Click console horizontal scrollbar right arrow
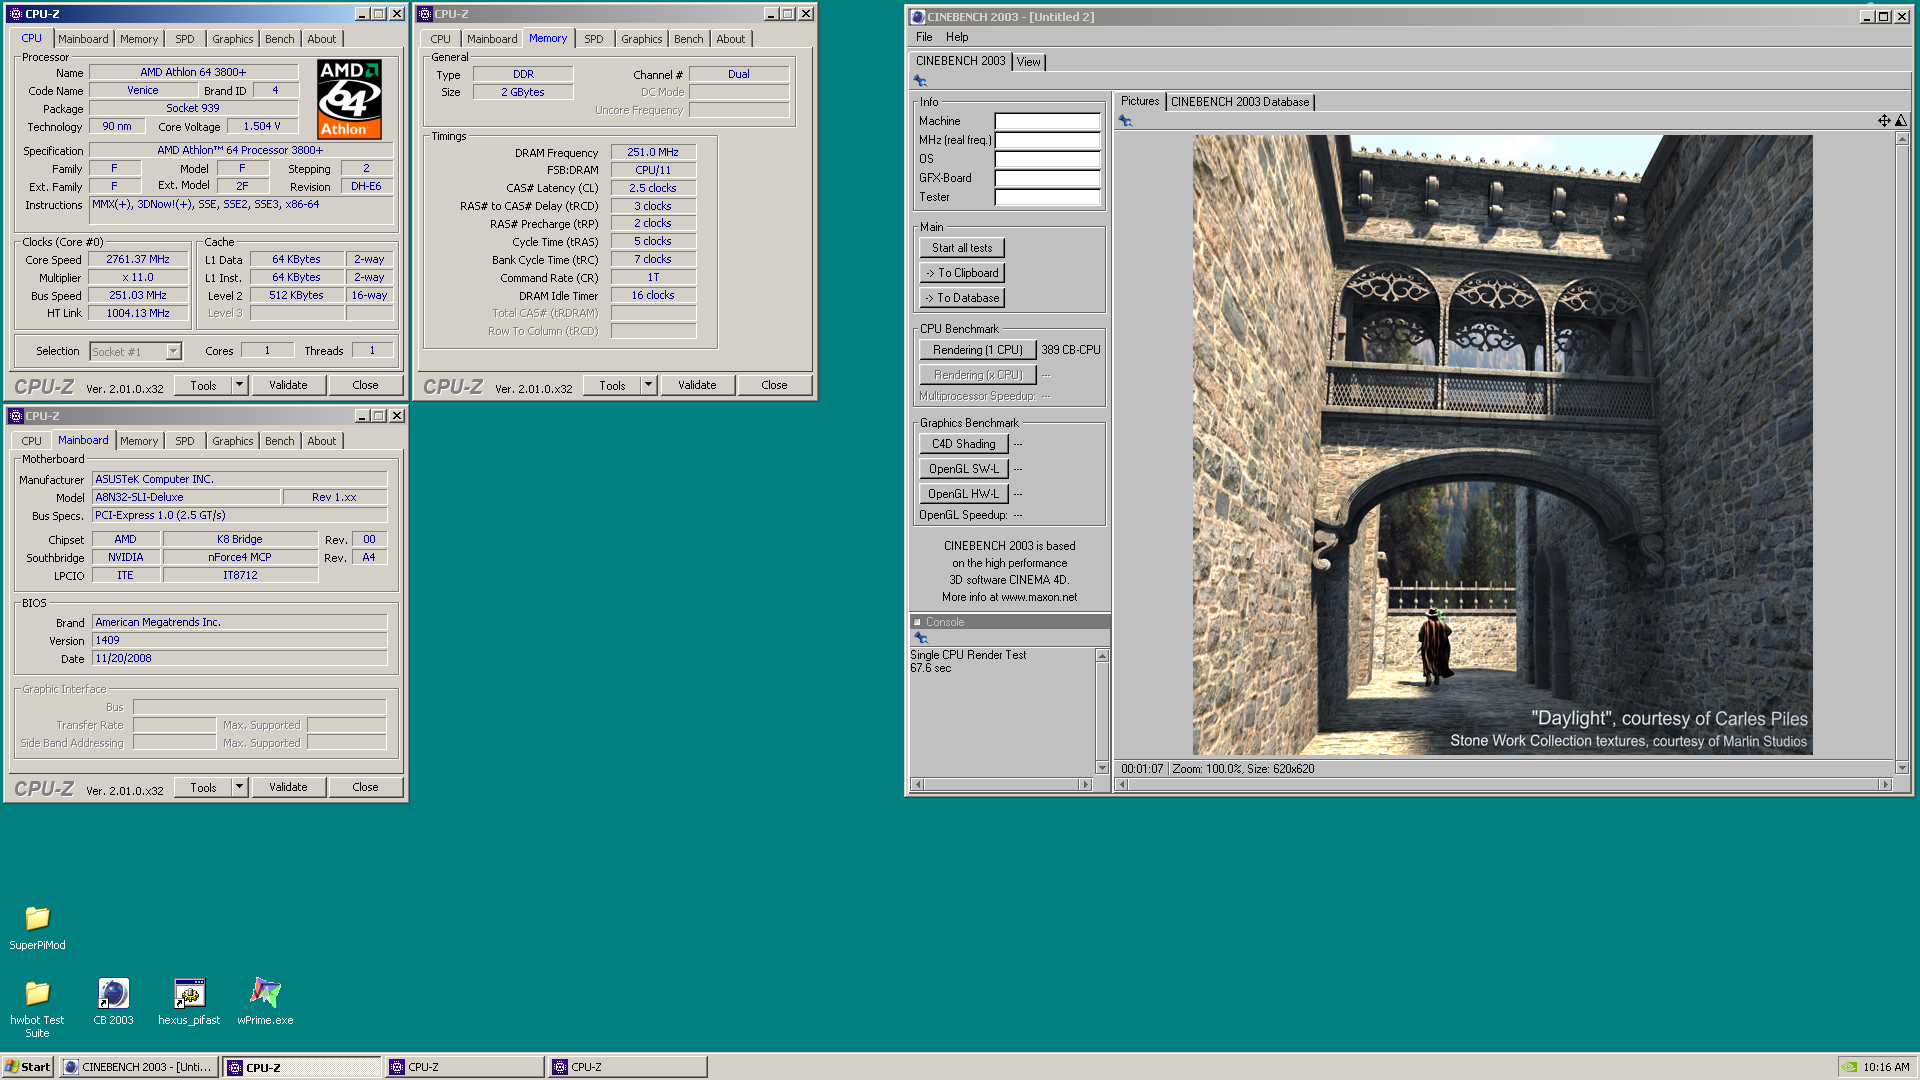Viewport: 1920px width, 1080px height. 1085,785
